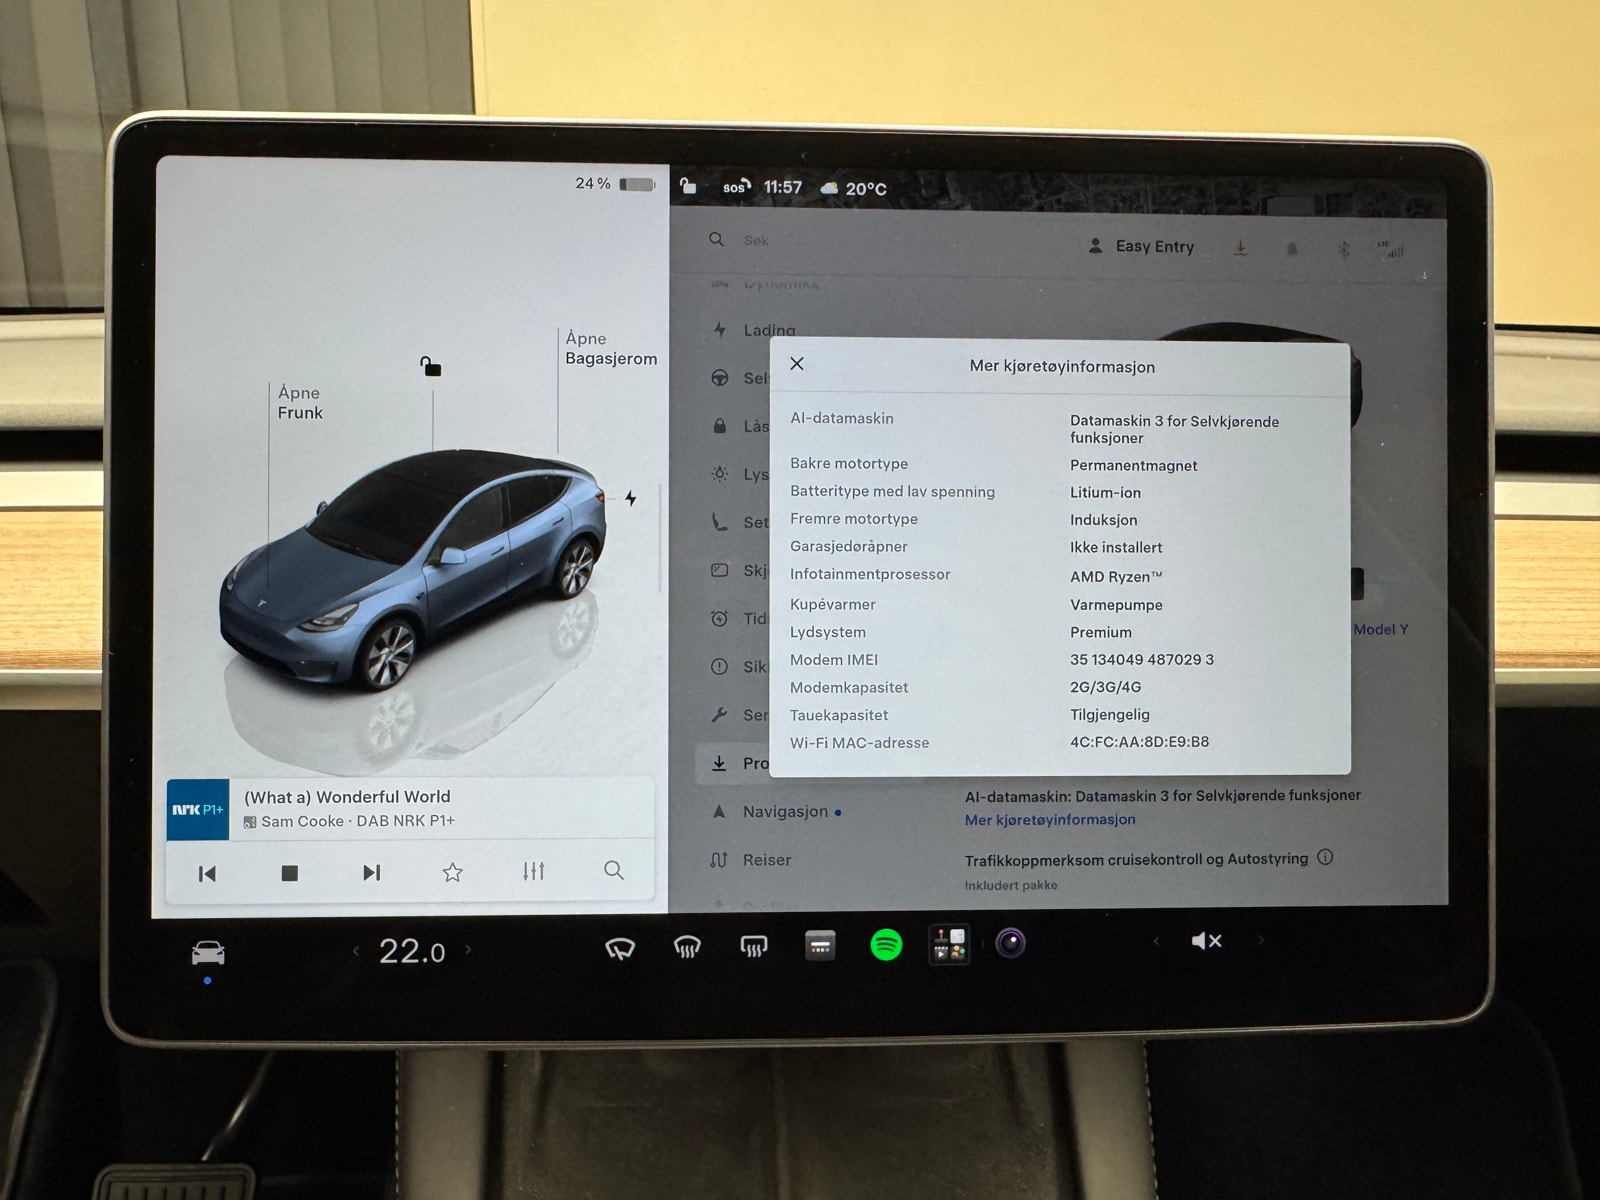This screenshot has height=1200, width=1600.
Task: Click Mer kjøretøyinformasjon link
Action: tap(1050, 819)
